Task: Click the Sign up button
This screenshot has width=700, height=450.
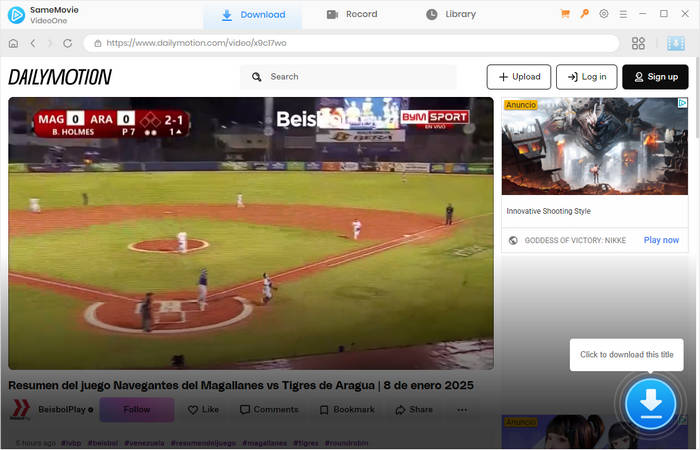Action: [x=655, y=77]
